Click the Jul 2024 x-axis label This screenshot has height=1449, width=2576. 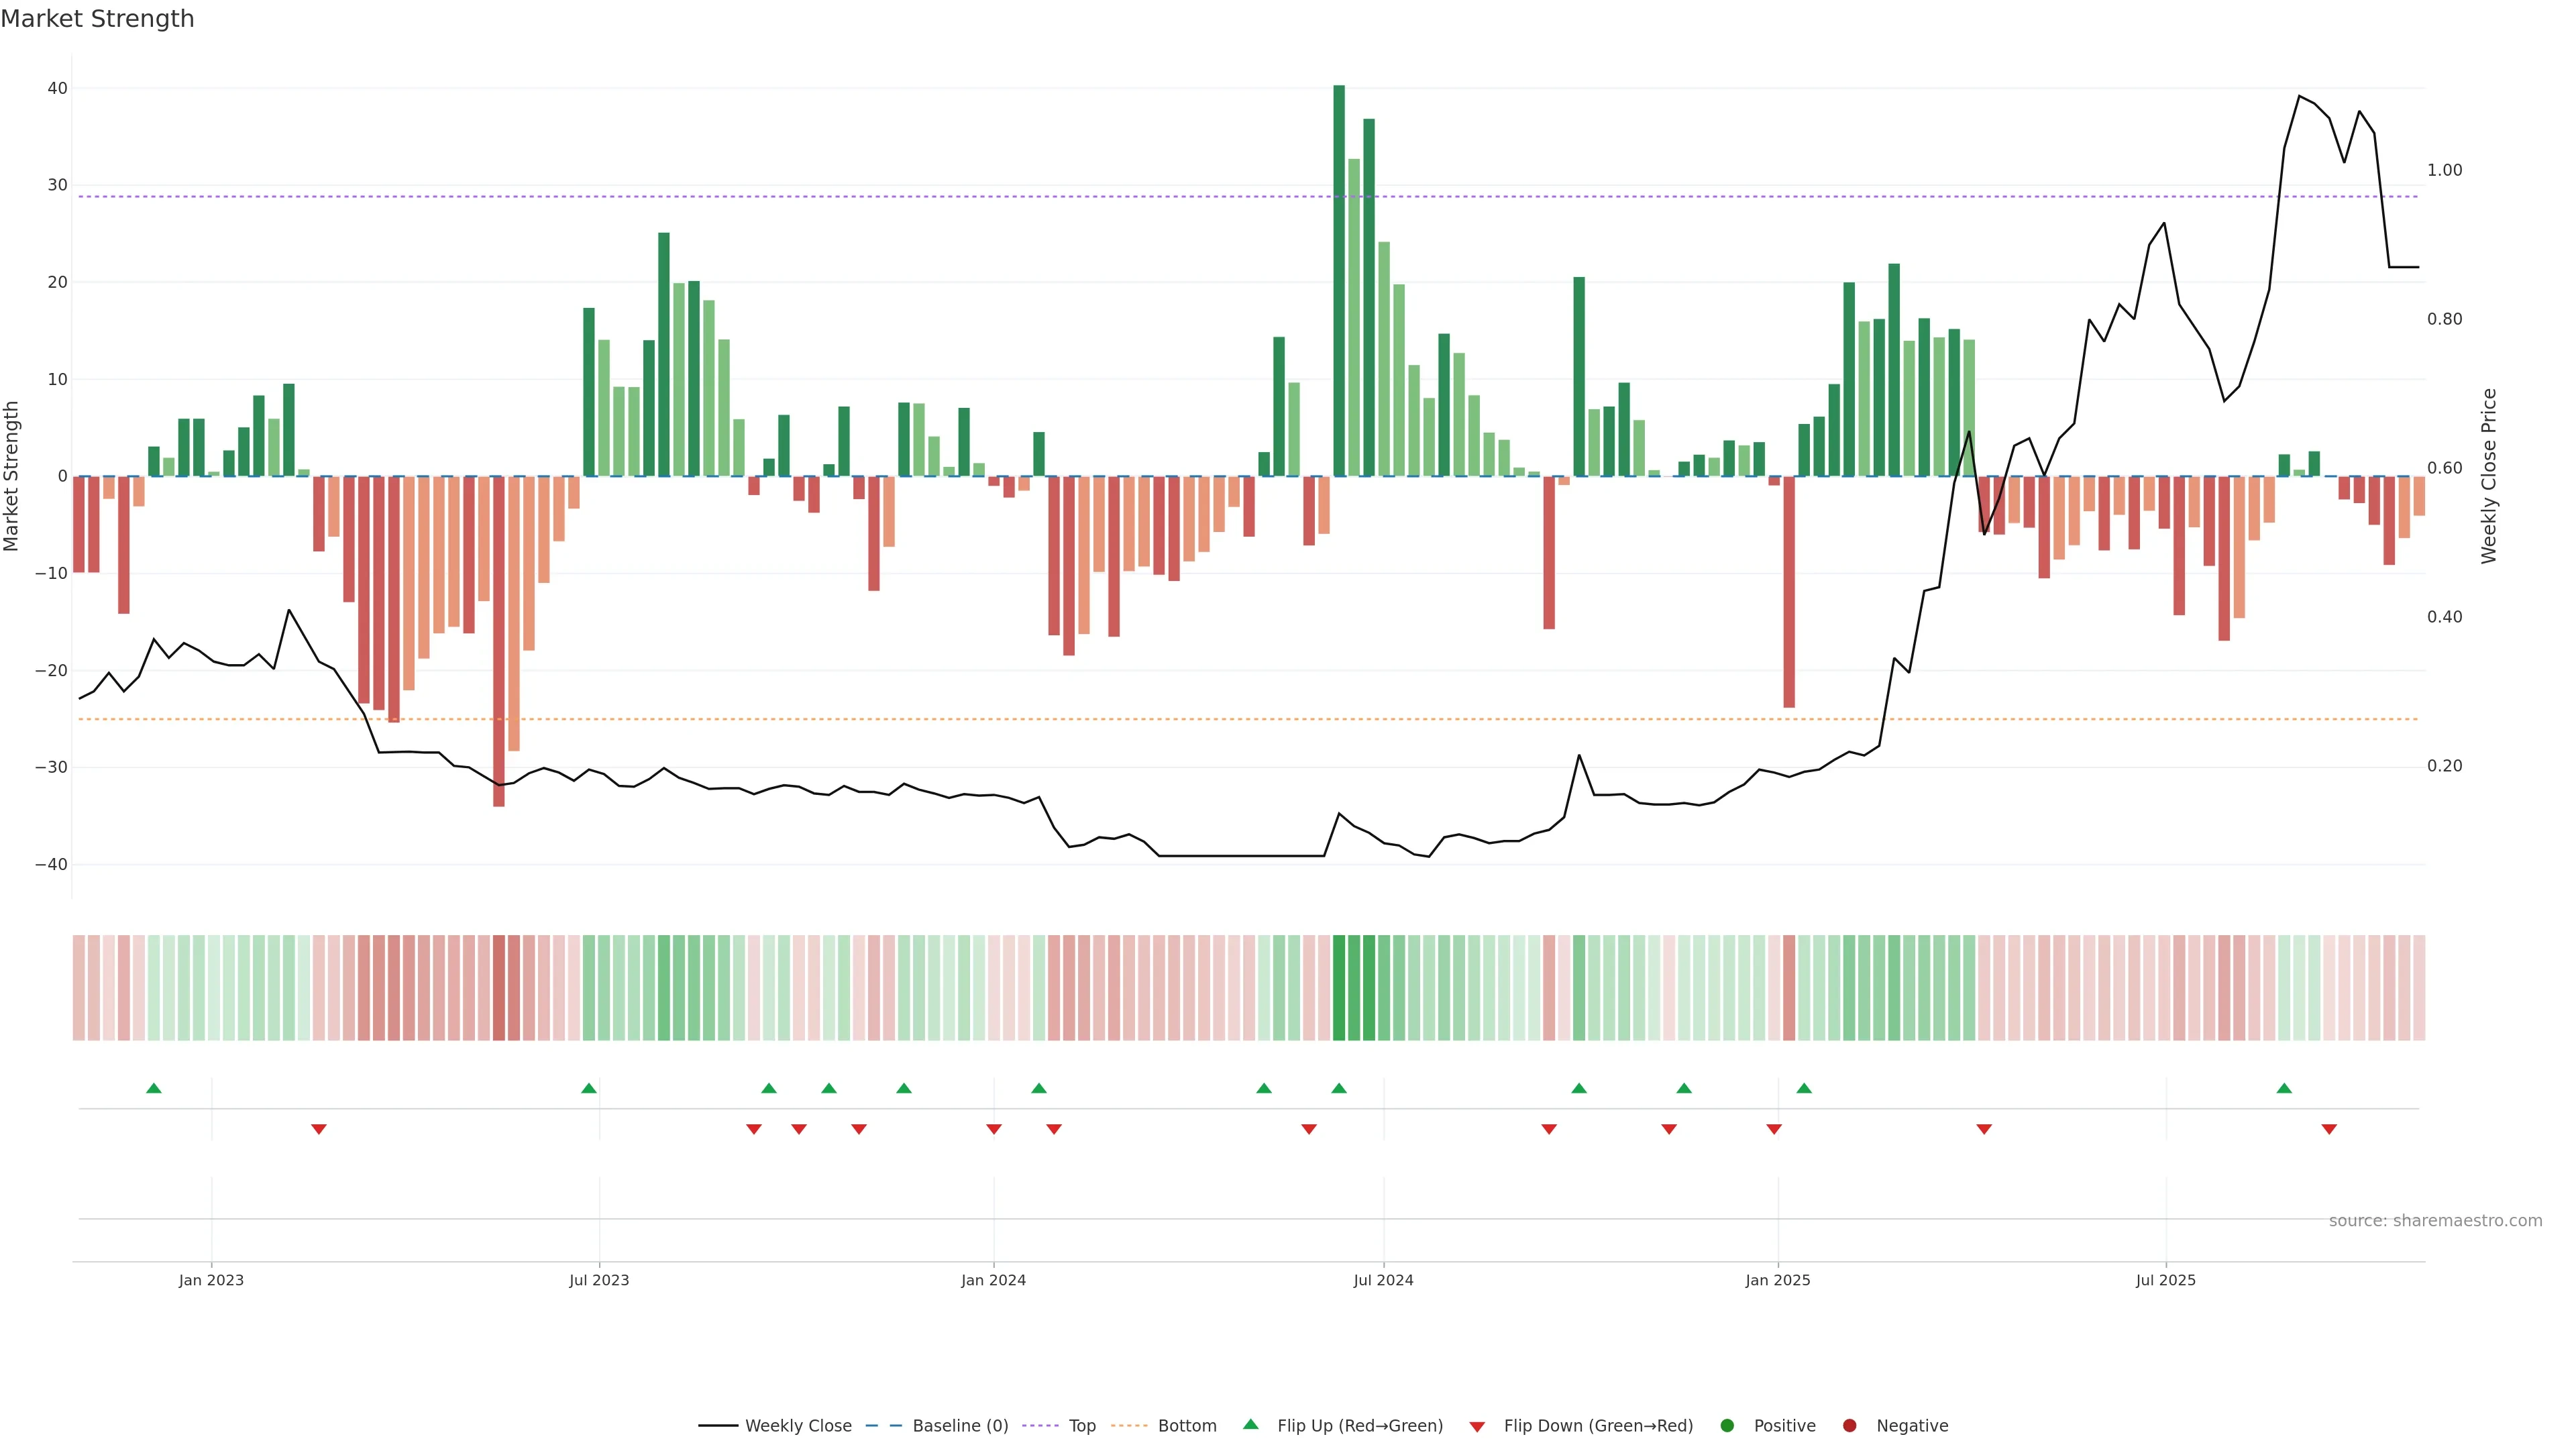(1383, 1280)
